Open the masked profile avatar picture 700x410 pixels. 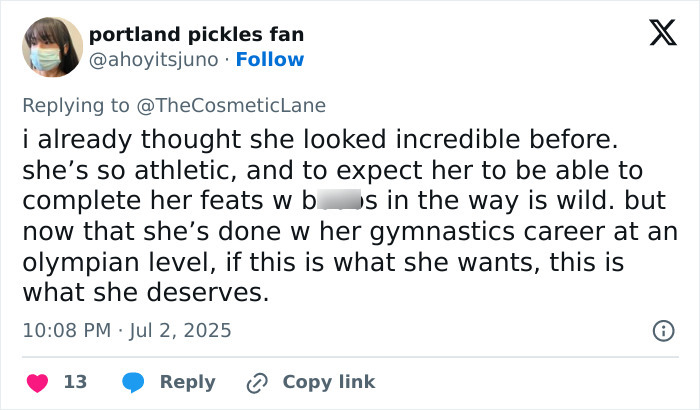[x=51, y=47]
